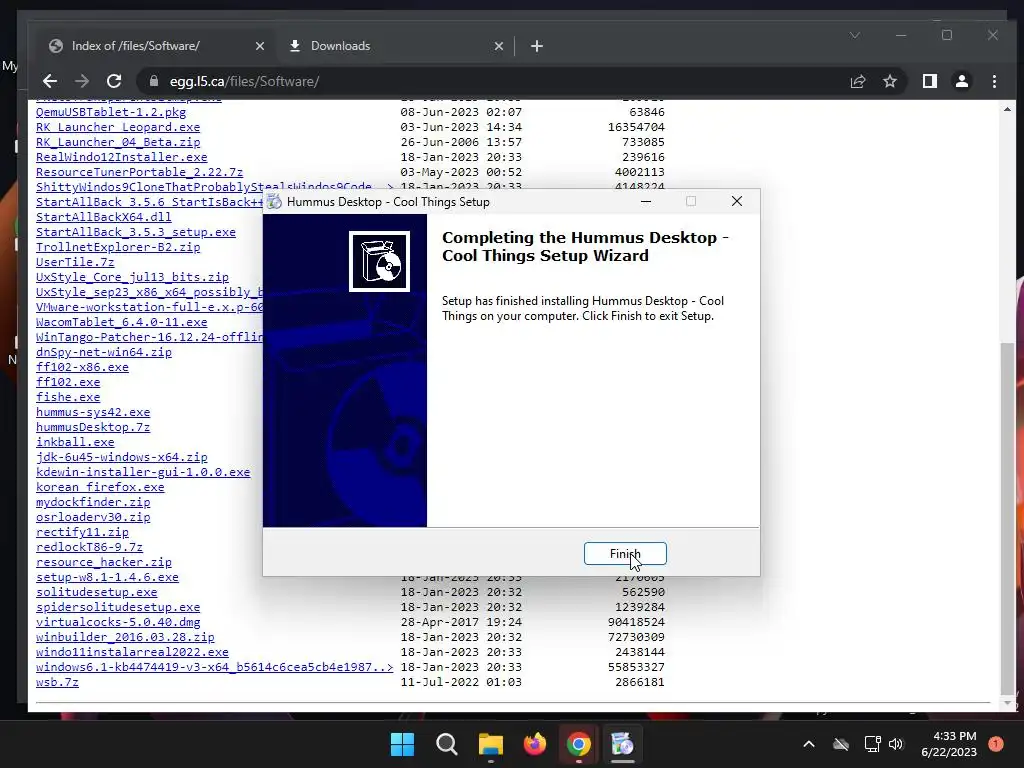Viewport: 1024px width, 768px height.
Task: Go back with Chrome's back arrow
Action: tap(50, 81)
